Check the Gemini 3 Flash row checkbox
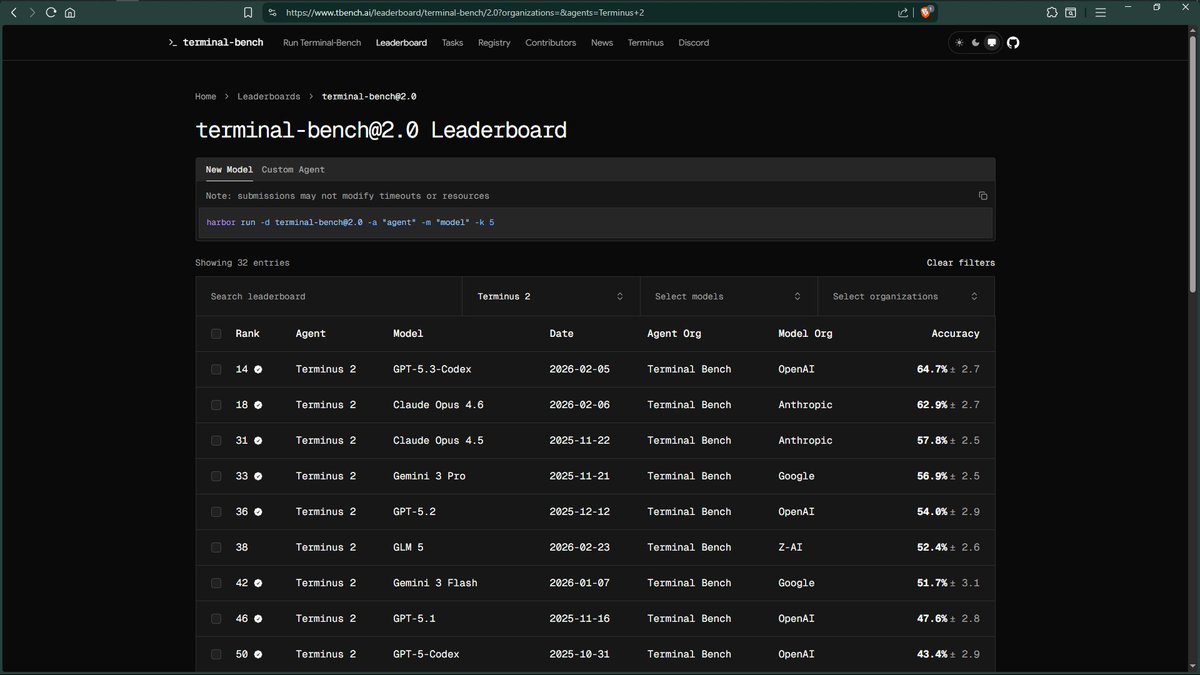The width and height of the screenshot is (1200, 675). click(x=216, y=583)
